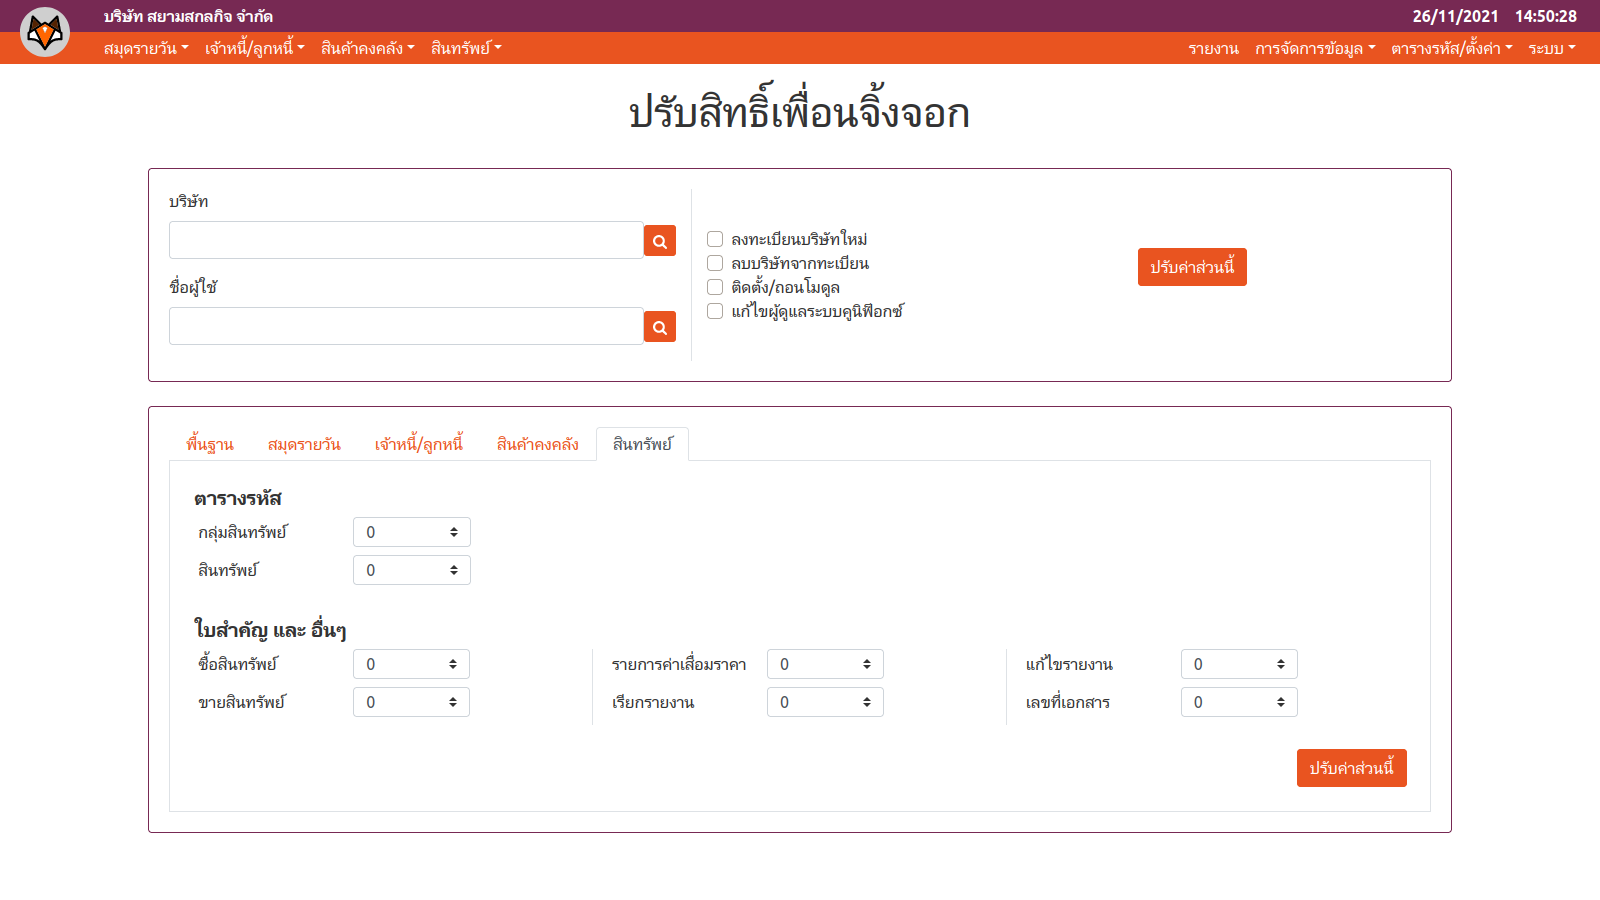The image size is (1600, 900).
Task: Click ใบสำคัญ และ อื่นๆ section heading
Action: (270, 630)
